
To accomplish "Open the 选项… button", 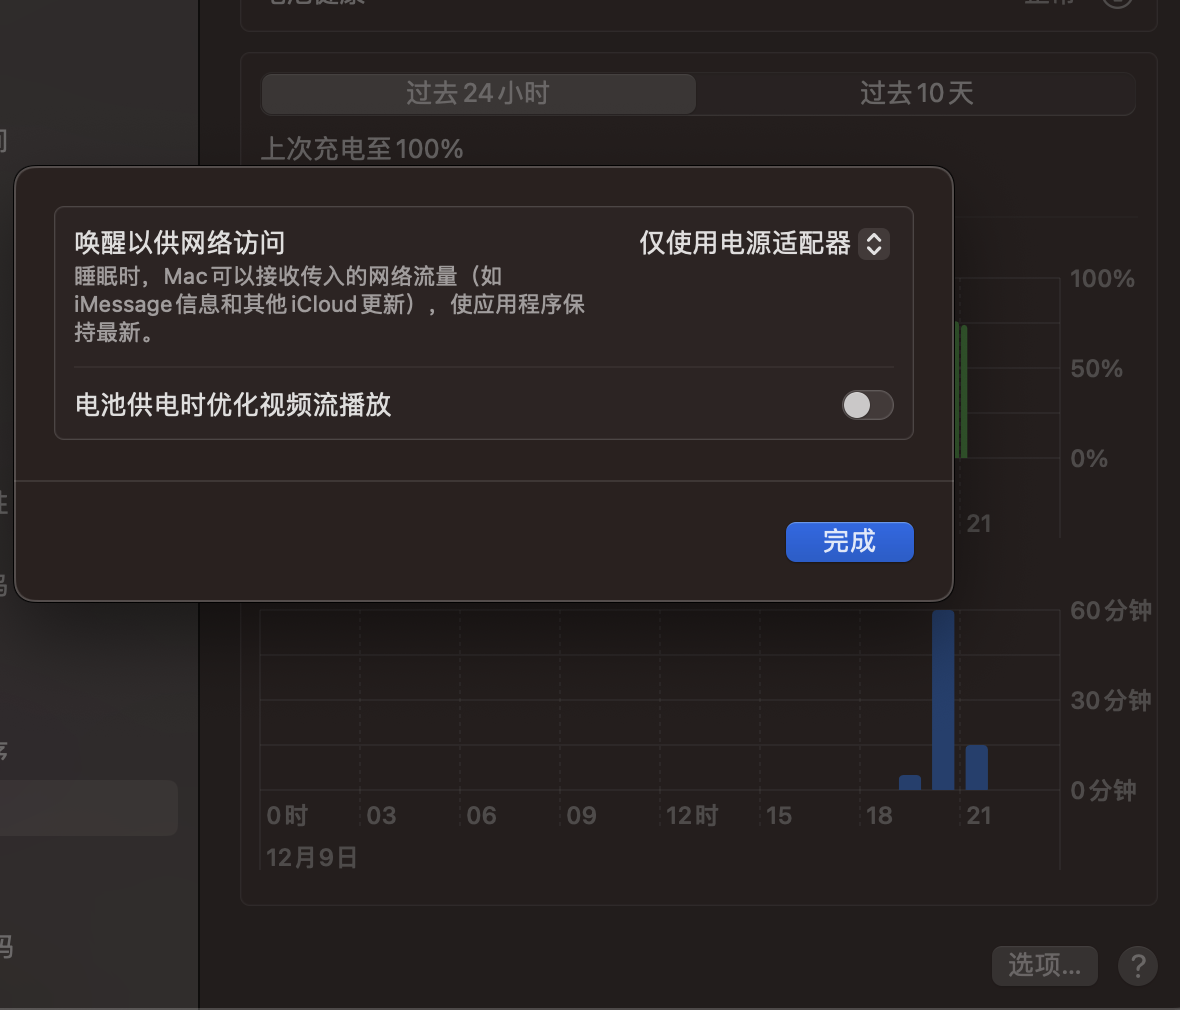I will tap(1044, 965).
